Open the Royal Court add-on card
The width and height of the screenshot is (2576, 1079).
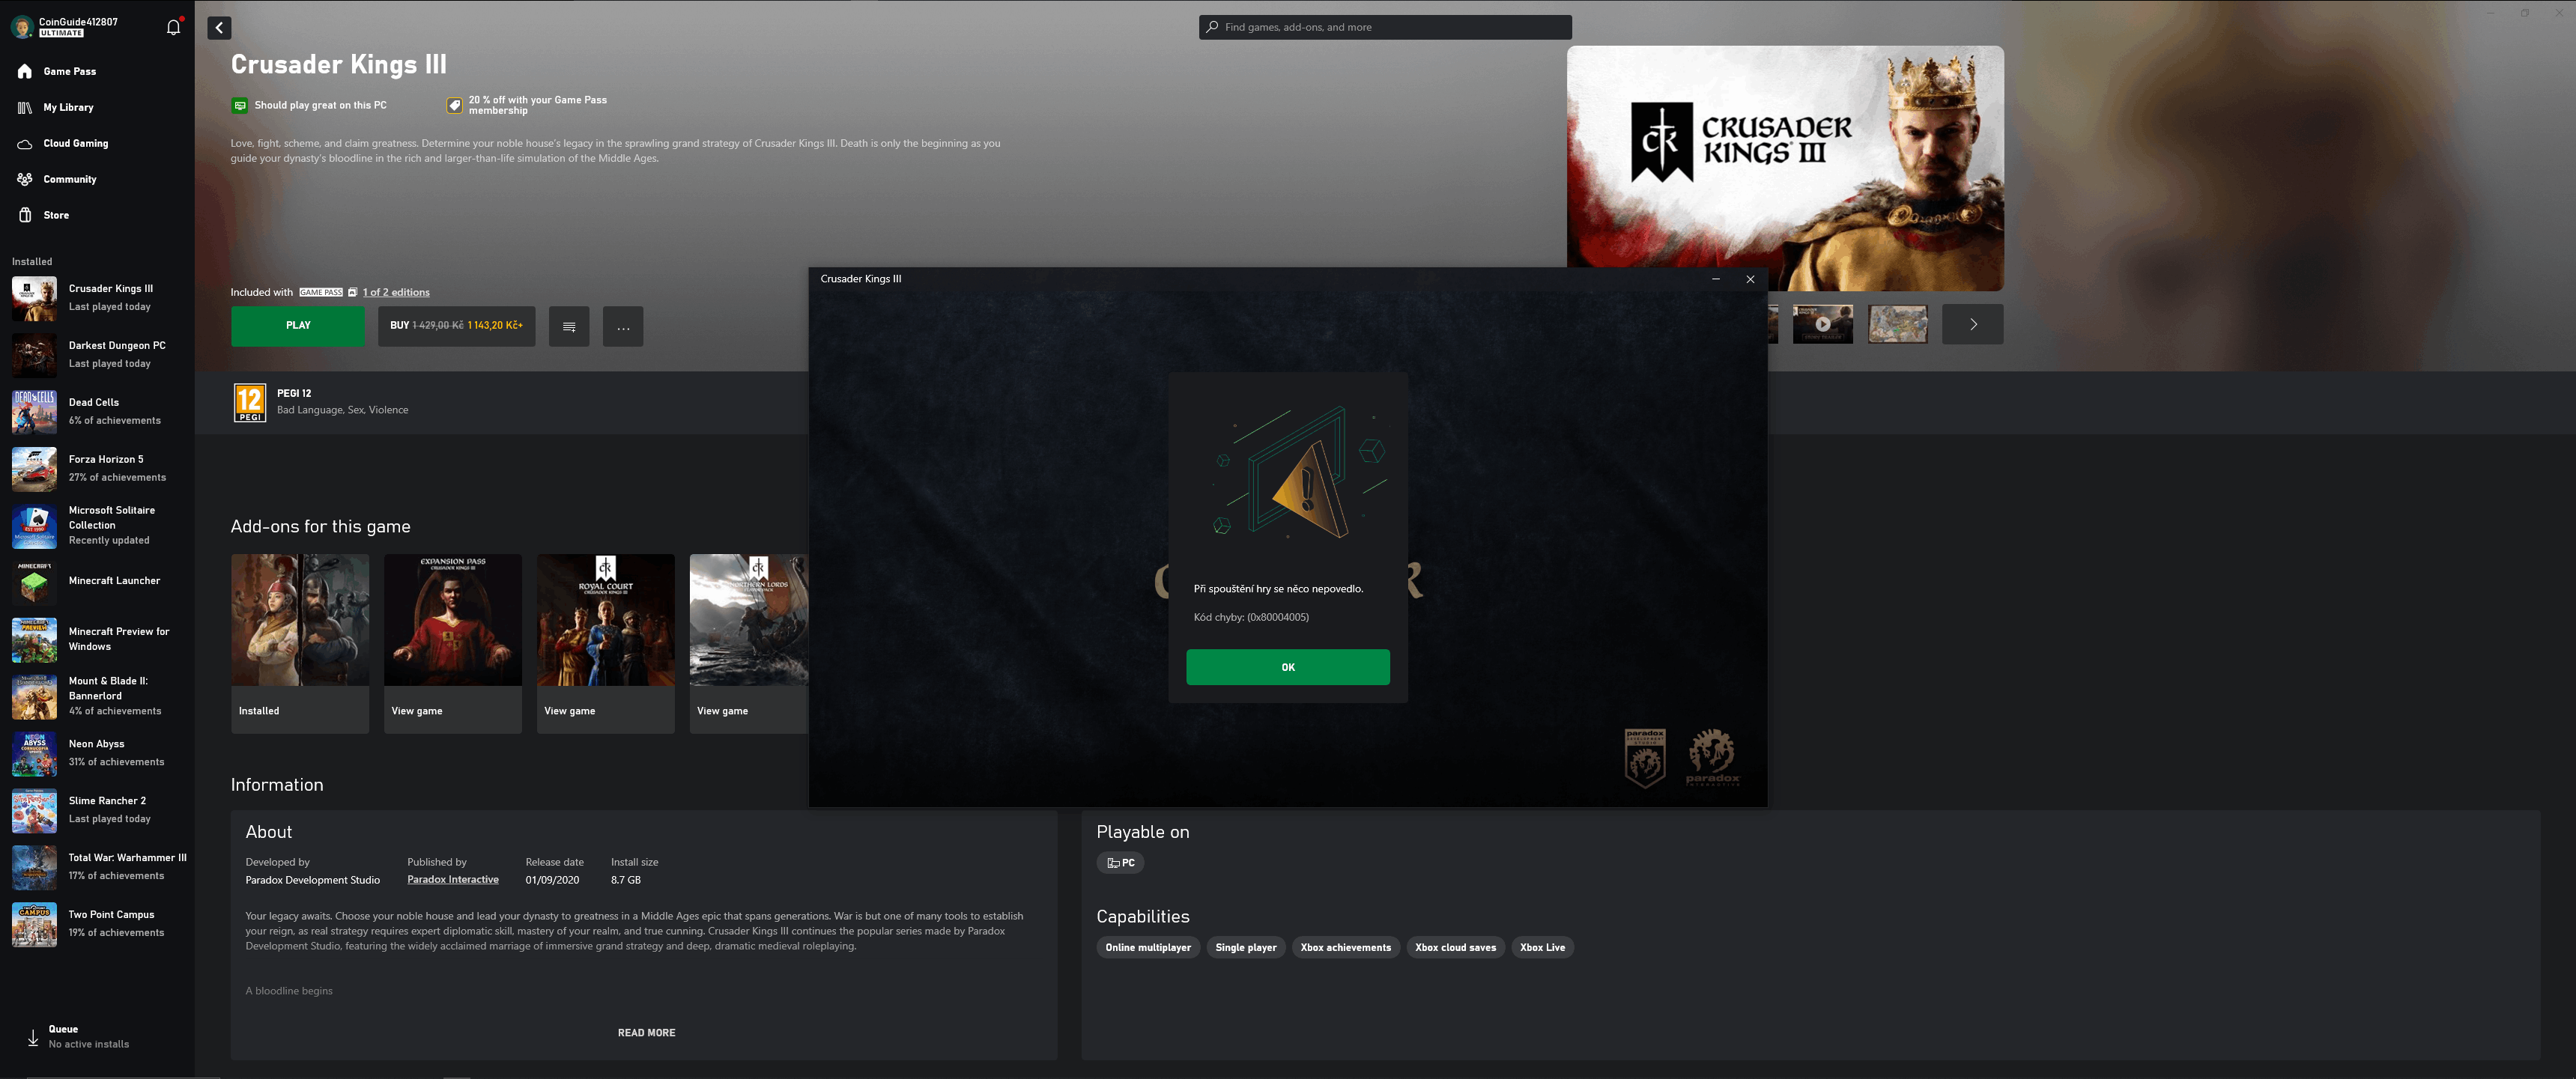[606, 643]
